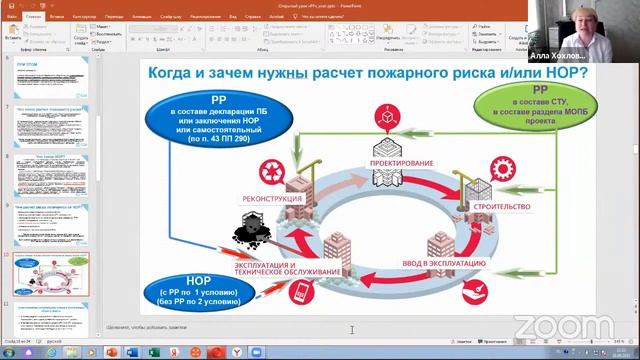Click the Примечания (Comments) status bar button

(492, 341)
